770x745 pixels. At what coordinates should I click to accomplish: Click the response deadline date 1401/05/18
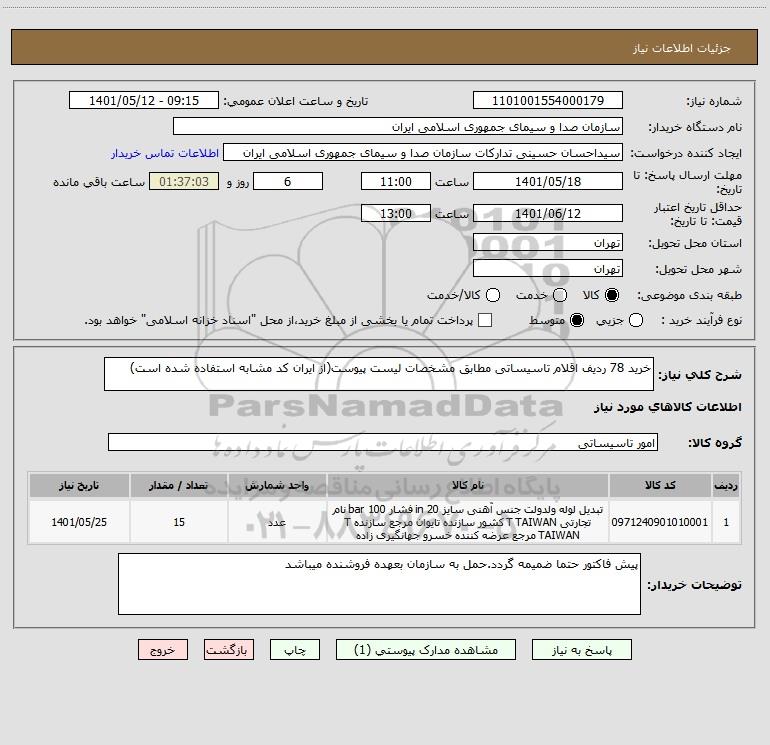548,181
